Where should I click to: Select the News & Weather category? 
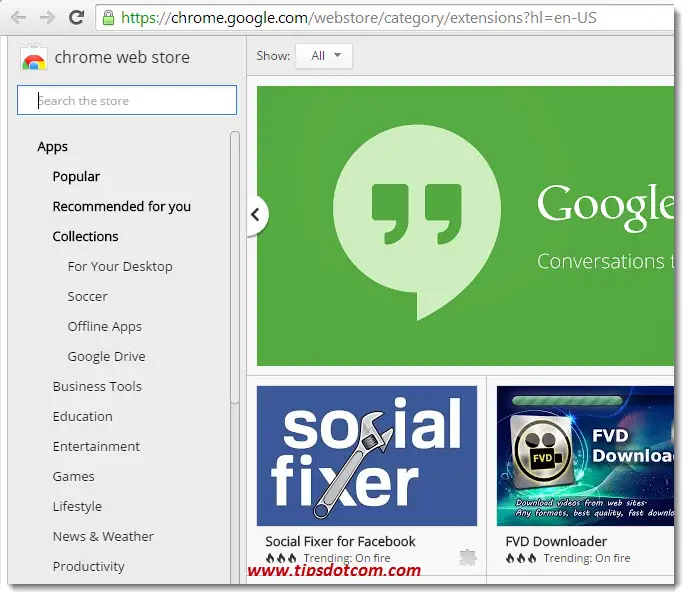103,536
